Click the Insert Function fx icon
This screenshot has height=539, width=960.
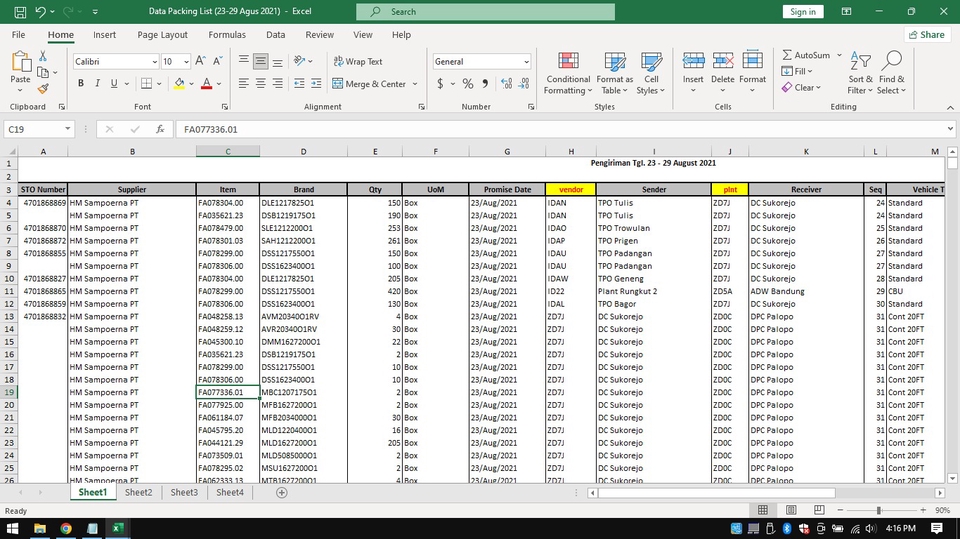160,129
